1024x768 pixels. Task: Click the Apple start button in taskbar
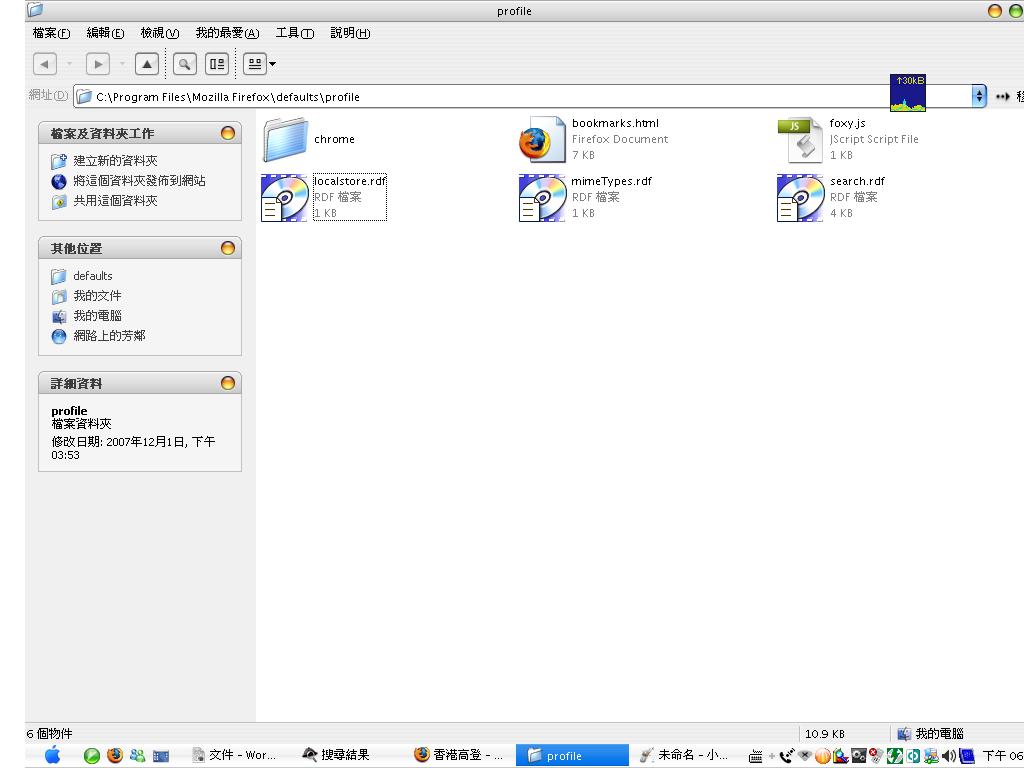(x=52, y=756)
